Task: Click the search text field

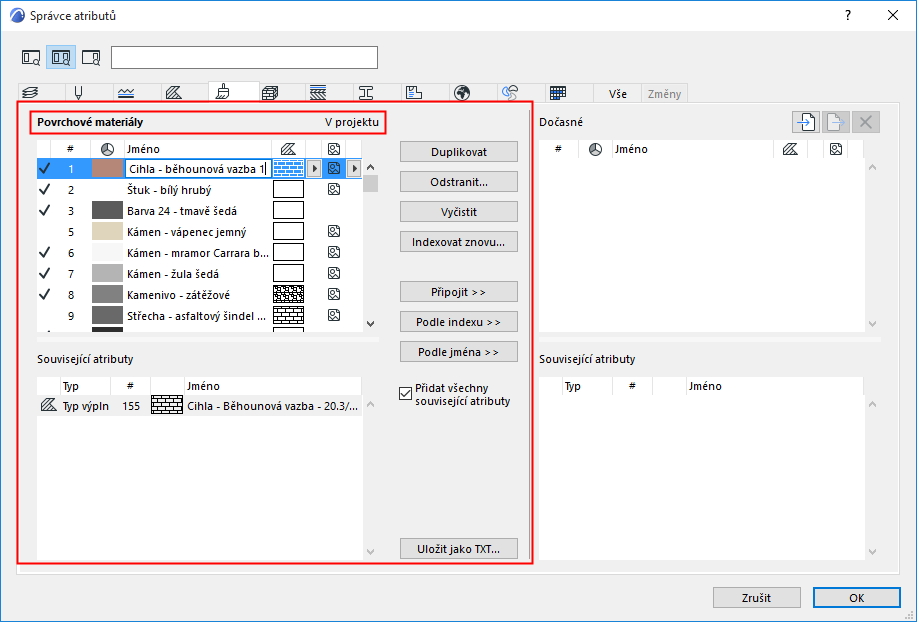Action: pyautogui.click(x=244, y=57)
